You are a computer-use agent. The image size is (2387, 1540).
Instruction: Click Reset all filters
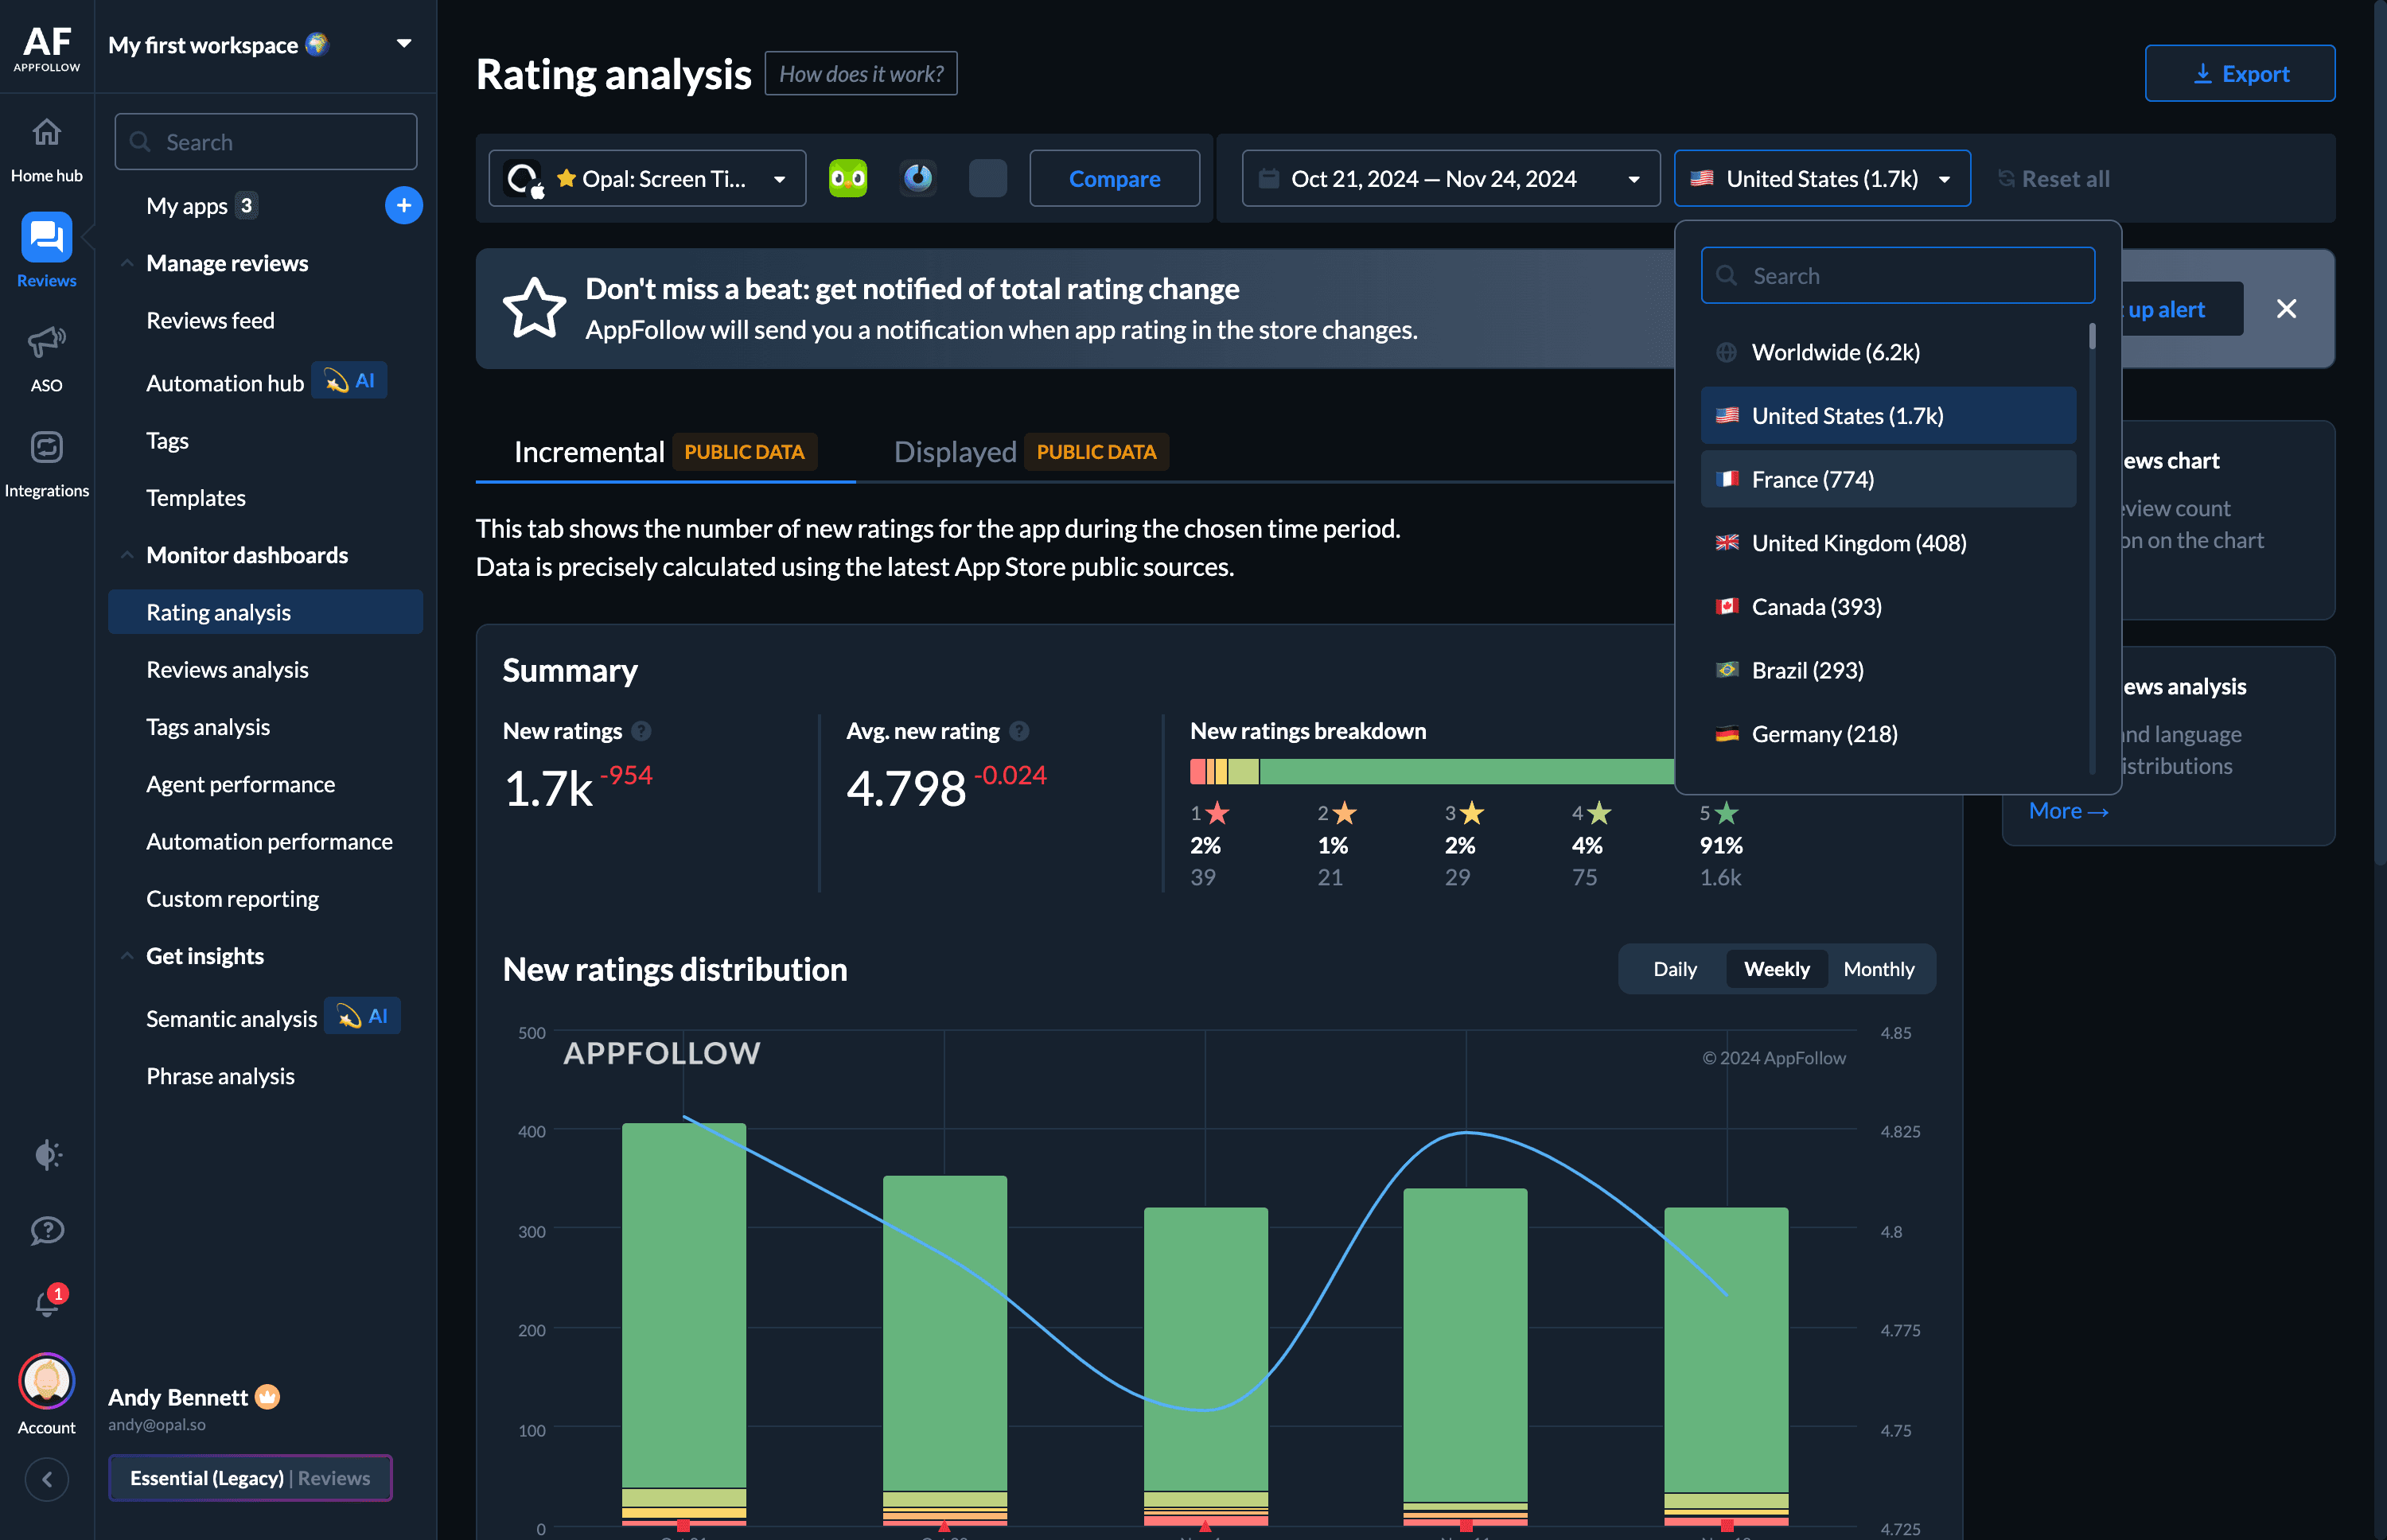[x=2054, y=178]
